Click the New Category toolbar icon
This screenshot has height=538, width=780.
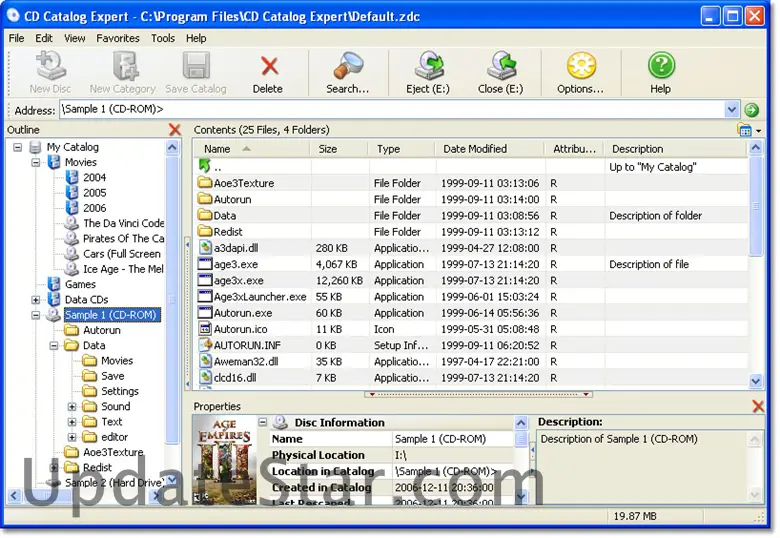pos(124,65)
